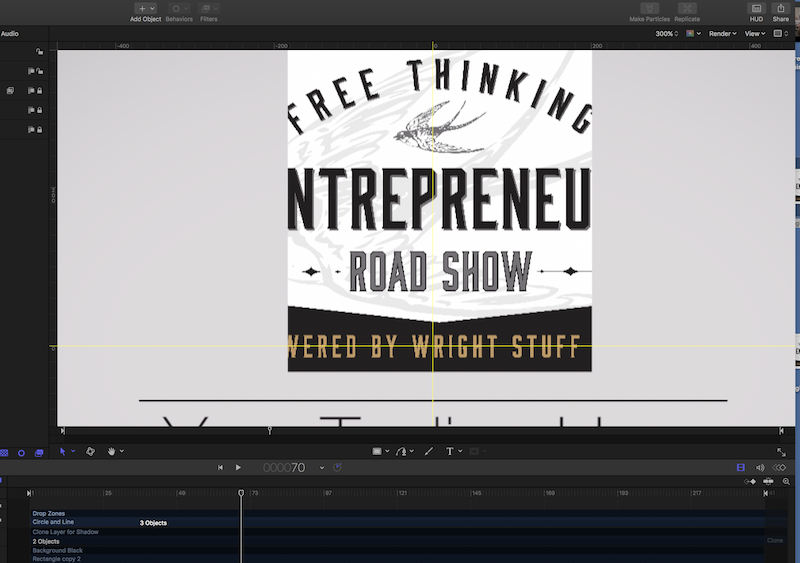Click the mask badge on third layer row

(x=31, y=90)
